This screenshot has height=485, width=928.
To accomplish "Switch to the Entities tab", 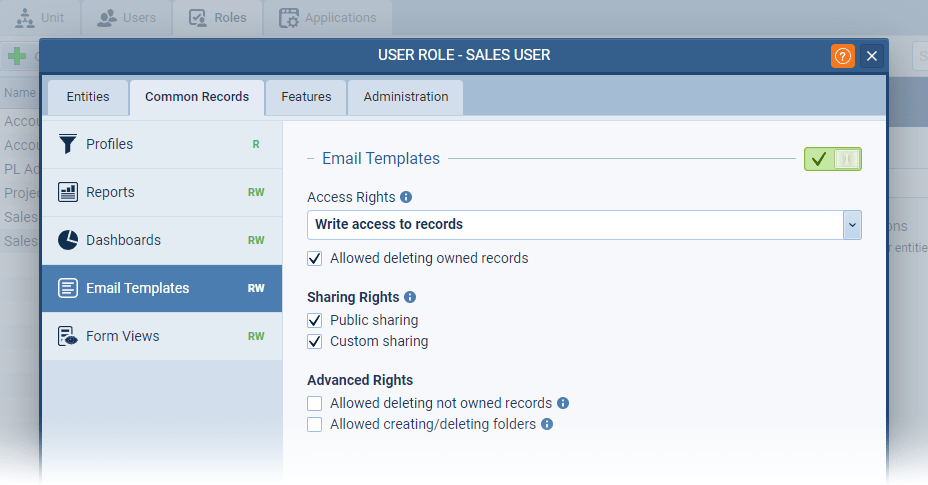I will click(x=88, y=97).
